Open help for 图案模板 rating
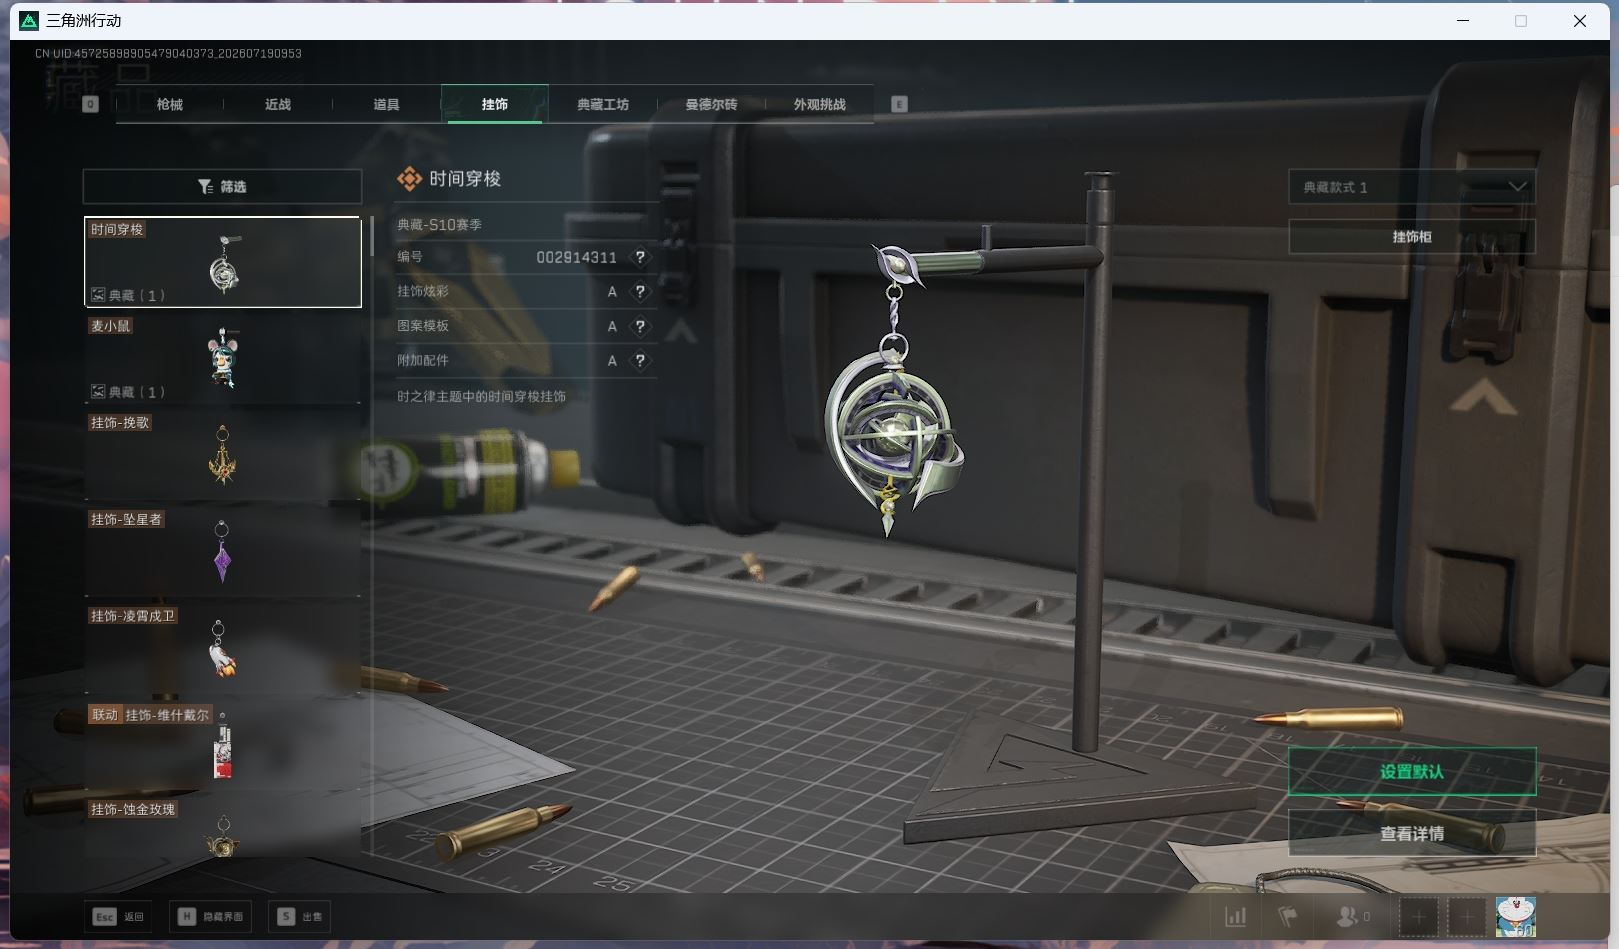The height and width of the screenshot is (949, 1619). pyautogui.click(x=641, y=326)
